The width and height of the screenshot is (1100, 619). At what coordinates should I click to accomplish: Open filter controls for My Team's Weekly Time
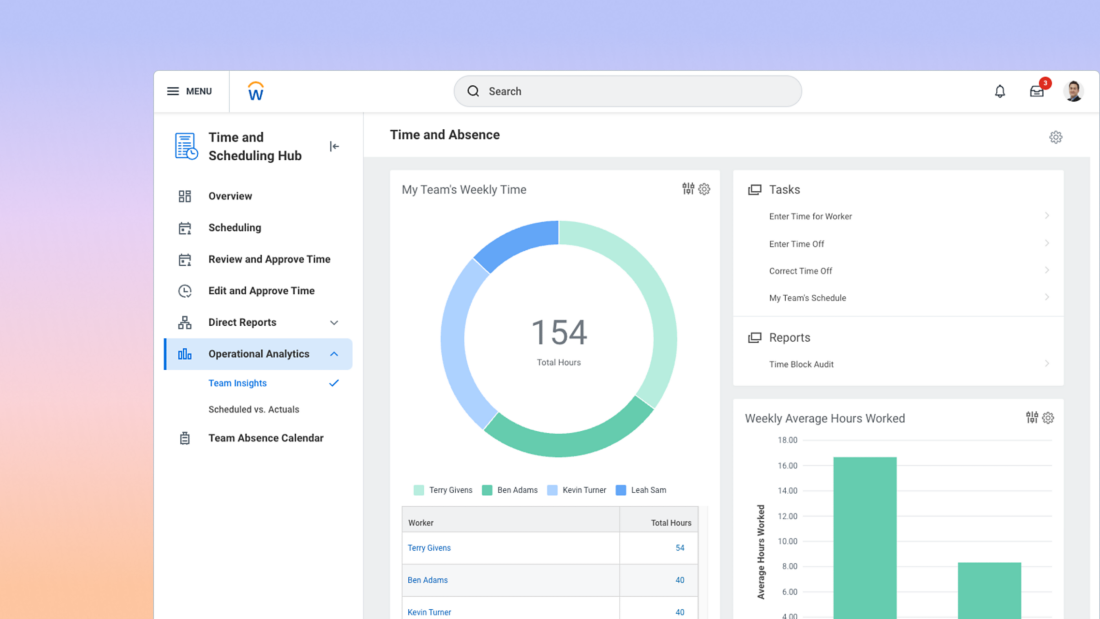[x=688, y=189]
